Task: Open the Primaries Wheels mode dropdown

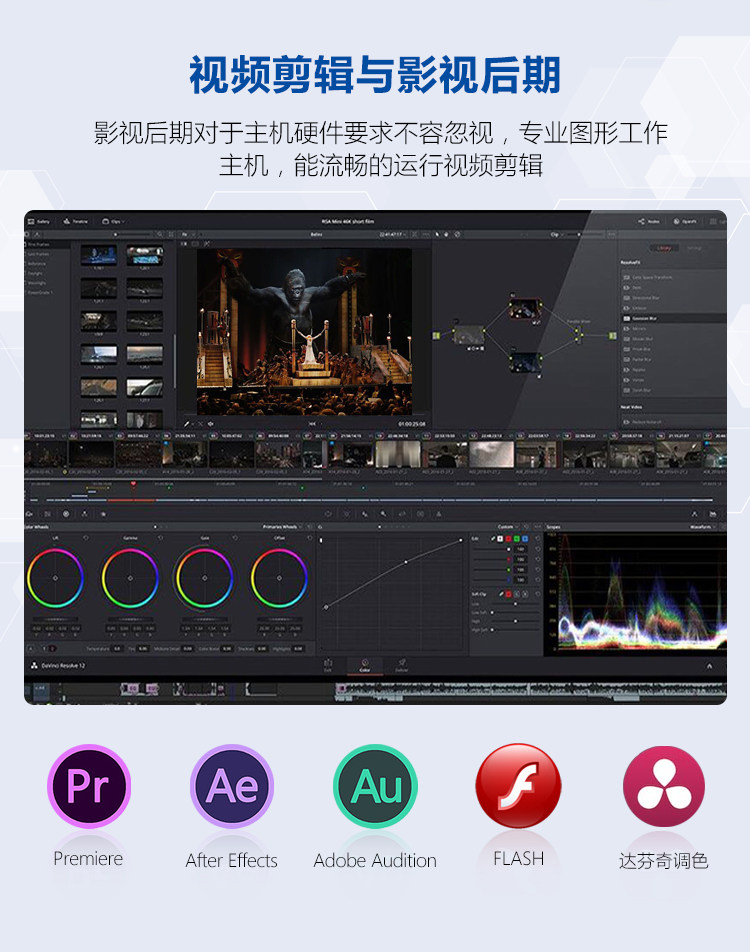Action: pyautogui.click(x=282, y=527)
